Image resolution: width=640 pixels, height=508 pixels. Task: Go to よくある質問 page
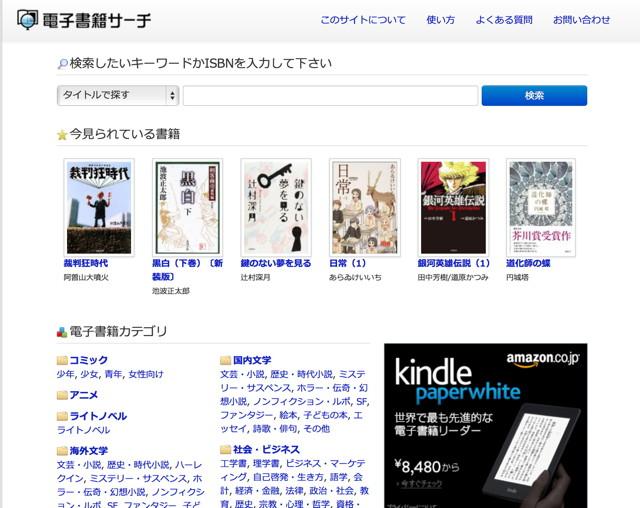pyautogui.click(x=504, y=20)
